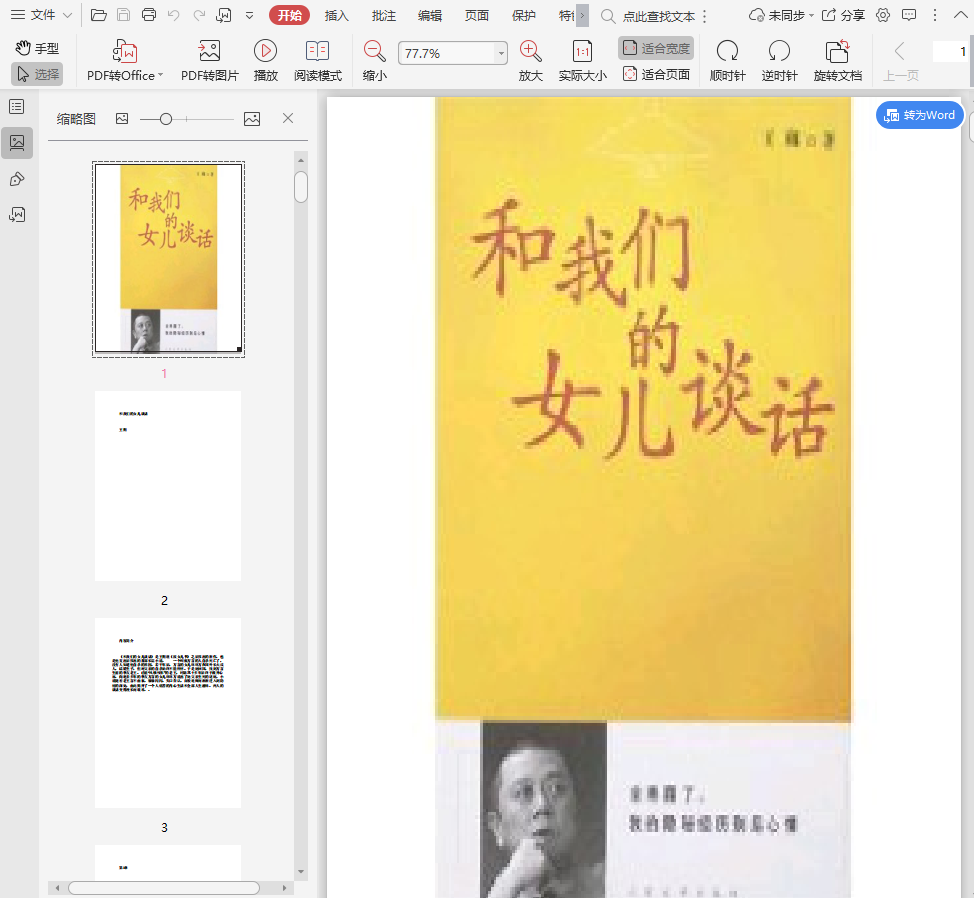The image size is (974, 898).
Task: Click 旋转文档 rotate document
Action: pos(837,61)
